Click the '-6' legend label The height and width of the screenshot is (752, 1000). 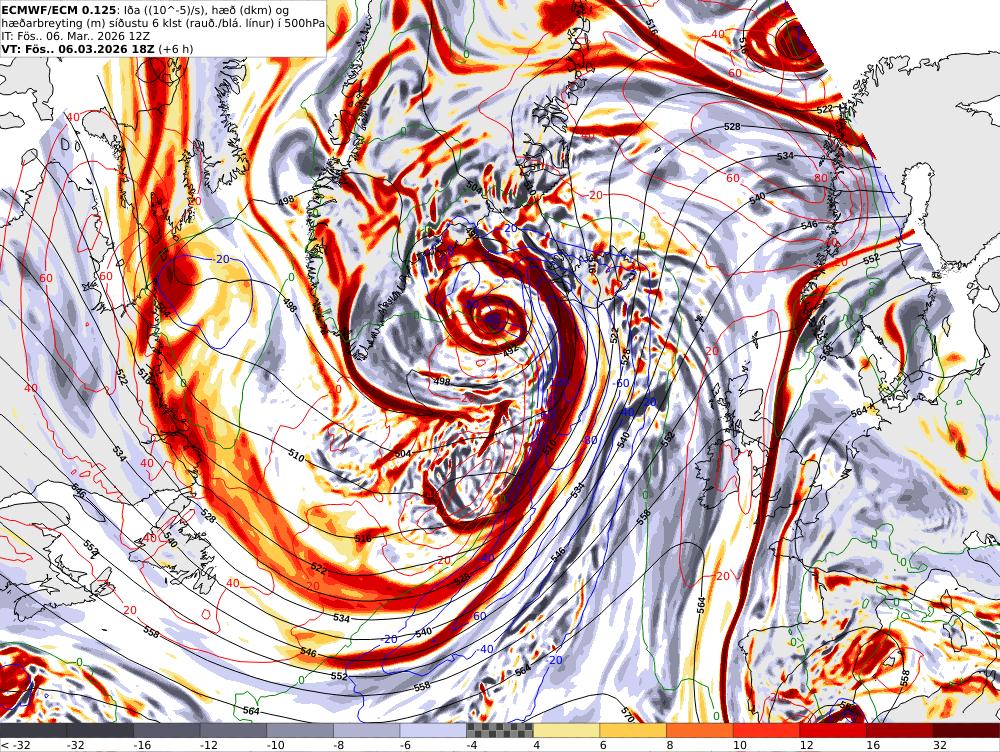(x=407, y=745)
